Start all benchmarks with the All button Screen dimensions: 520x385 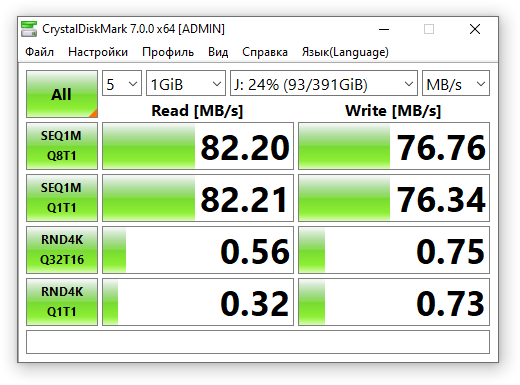62,94
